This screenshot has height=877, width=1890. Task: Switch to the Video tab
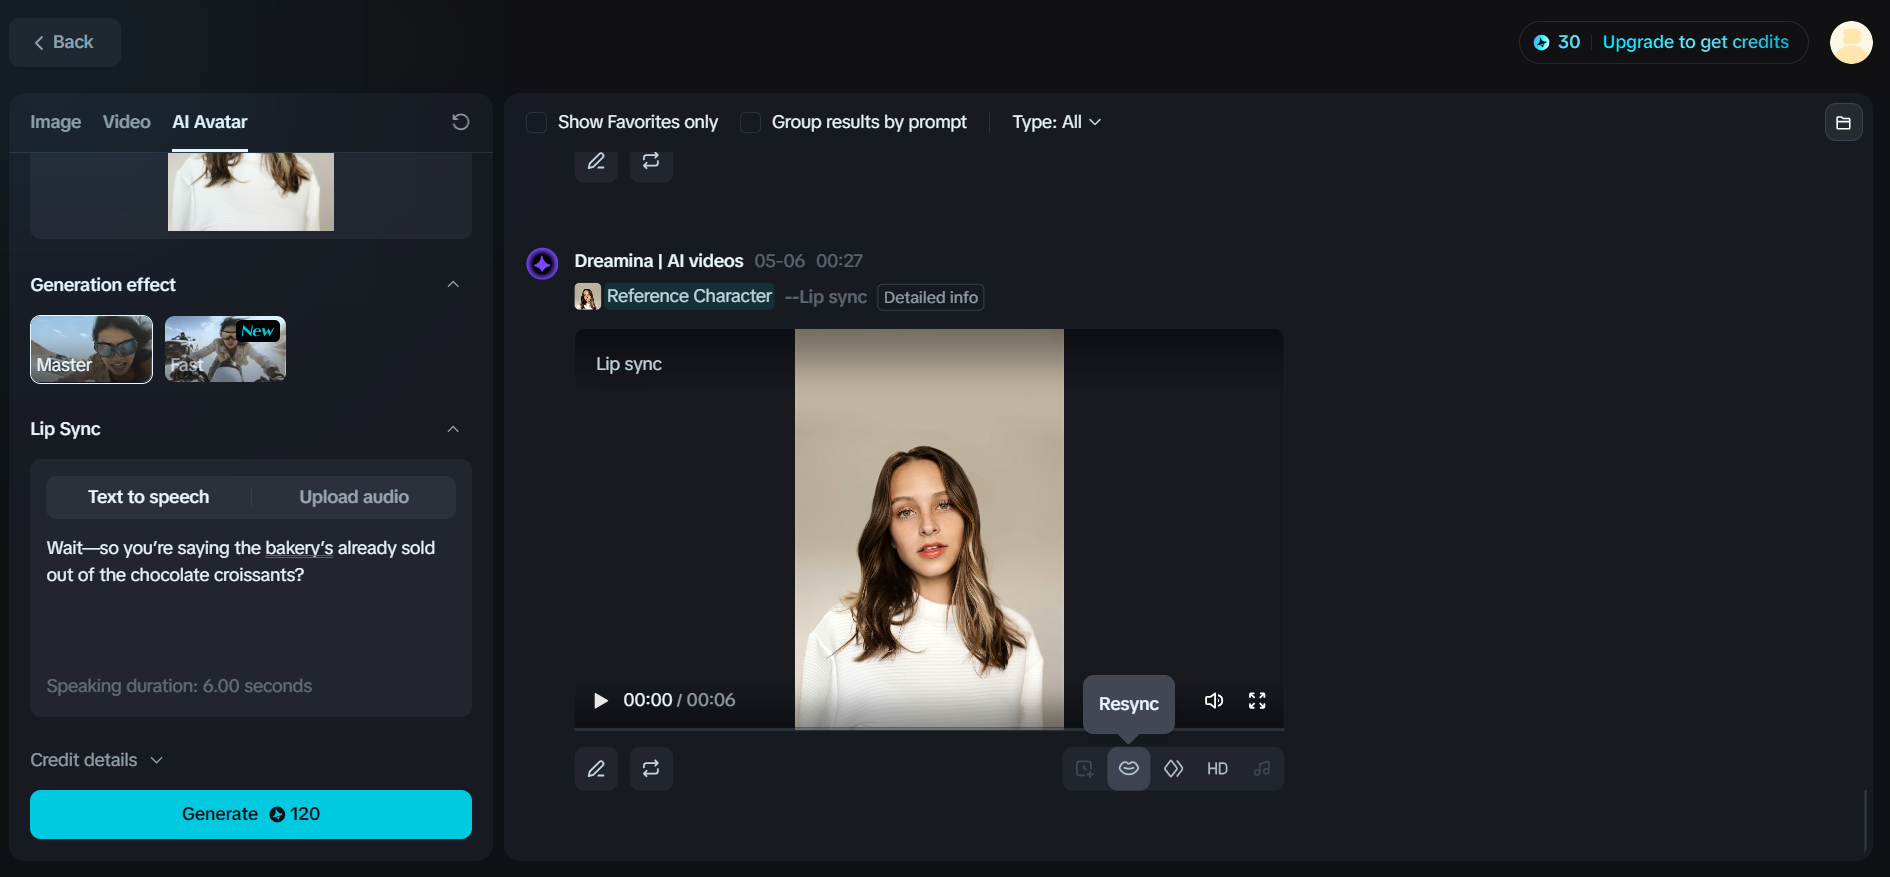[127, 122]
